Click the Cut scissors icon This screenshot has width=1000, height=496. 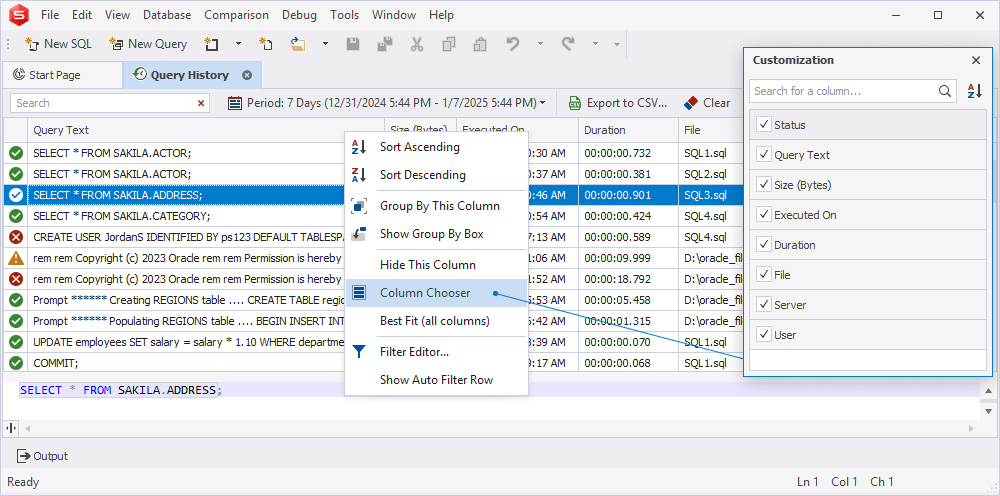click(417, 44)
